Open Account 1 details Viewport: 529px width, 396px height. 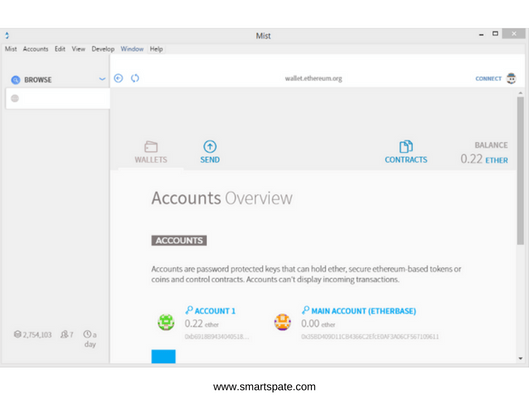pos(215,311)
